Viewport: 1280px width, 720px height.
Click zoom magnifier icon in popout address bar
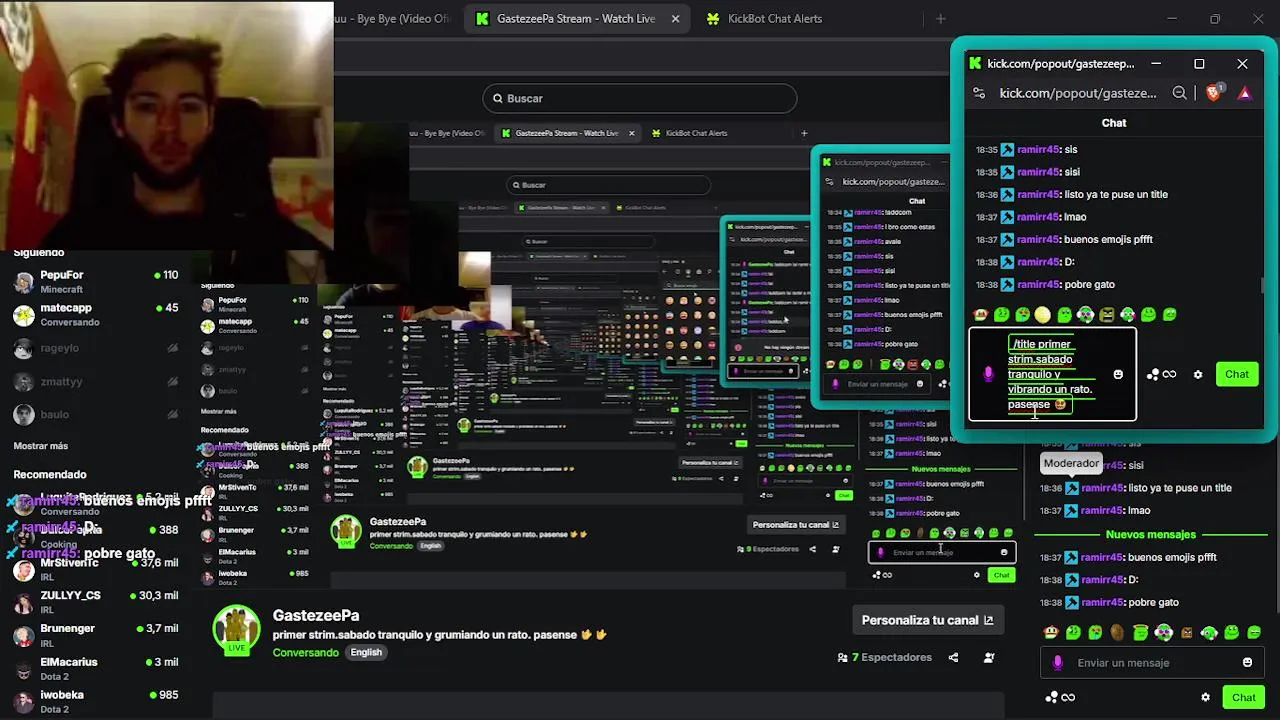click(1179, 93)
